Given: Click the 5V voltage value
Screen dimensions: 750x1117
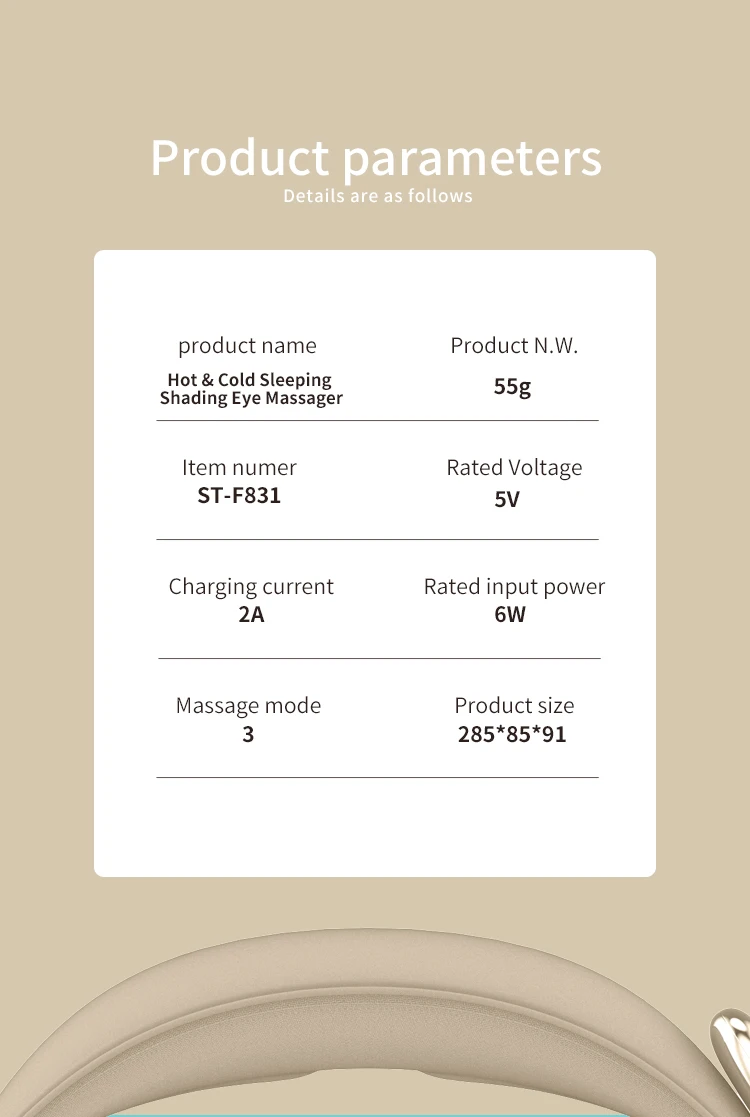Looking at the screenshot, I should tap(507, 499).
